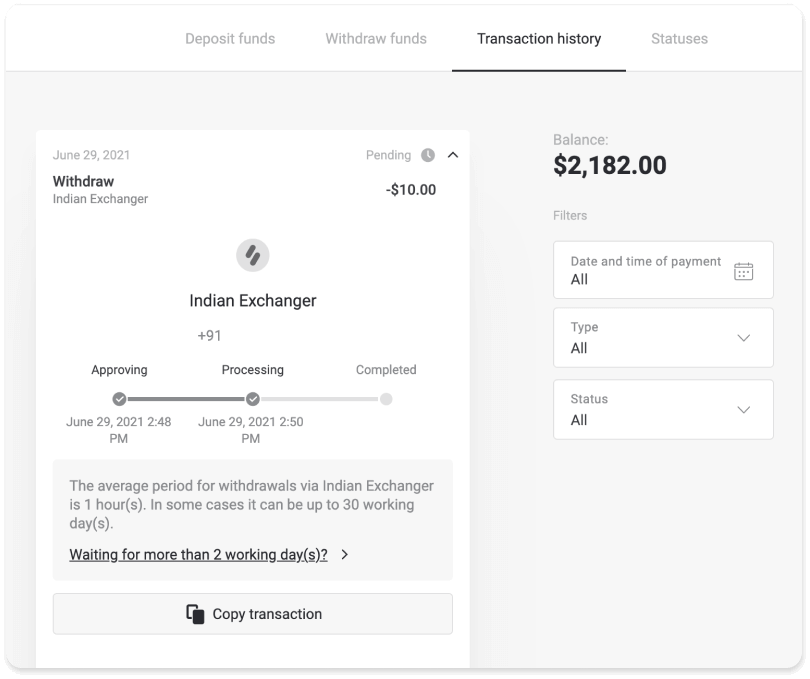Open the Status filter dropdown
The height and width of the screenshot is (679, 810).
(x=743, y=410)
